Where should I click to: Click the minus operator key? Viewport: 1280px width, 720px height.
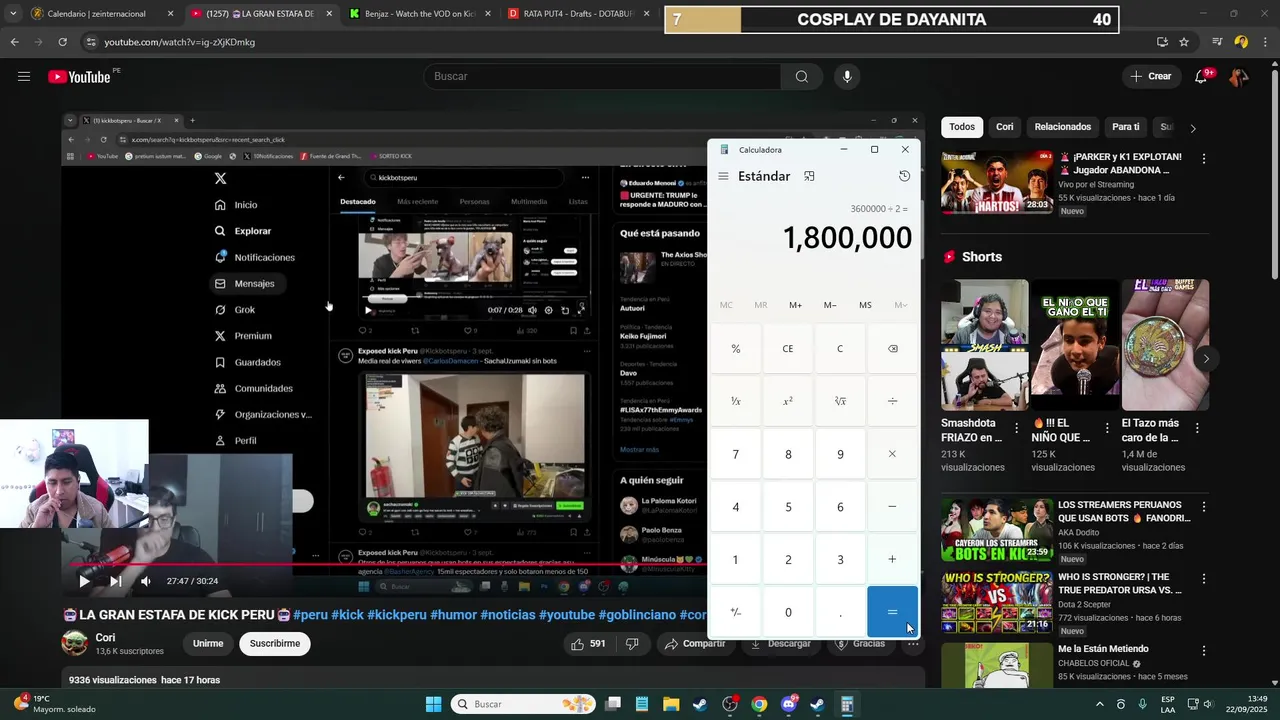coord(892,507)
